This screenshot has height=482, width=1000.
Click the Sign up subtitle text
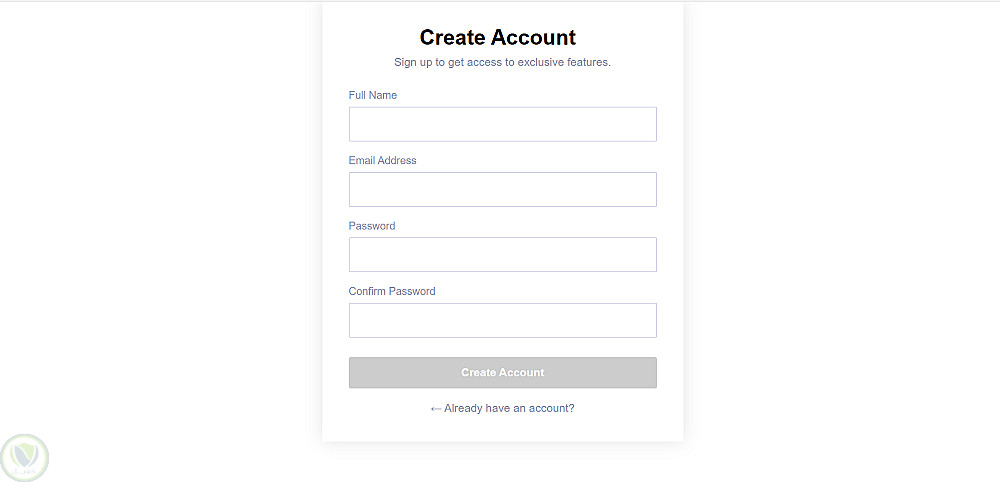502,62
